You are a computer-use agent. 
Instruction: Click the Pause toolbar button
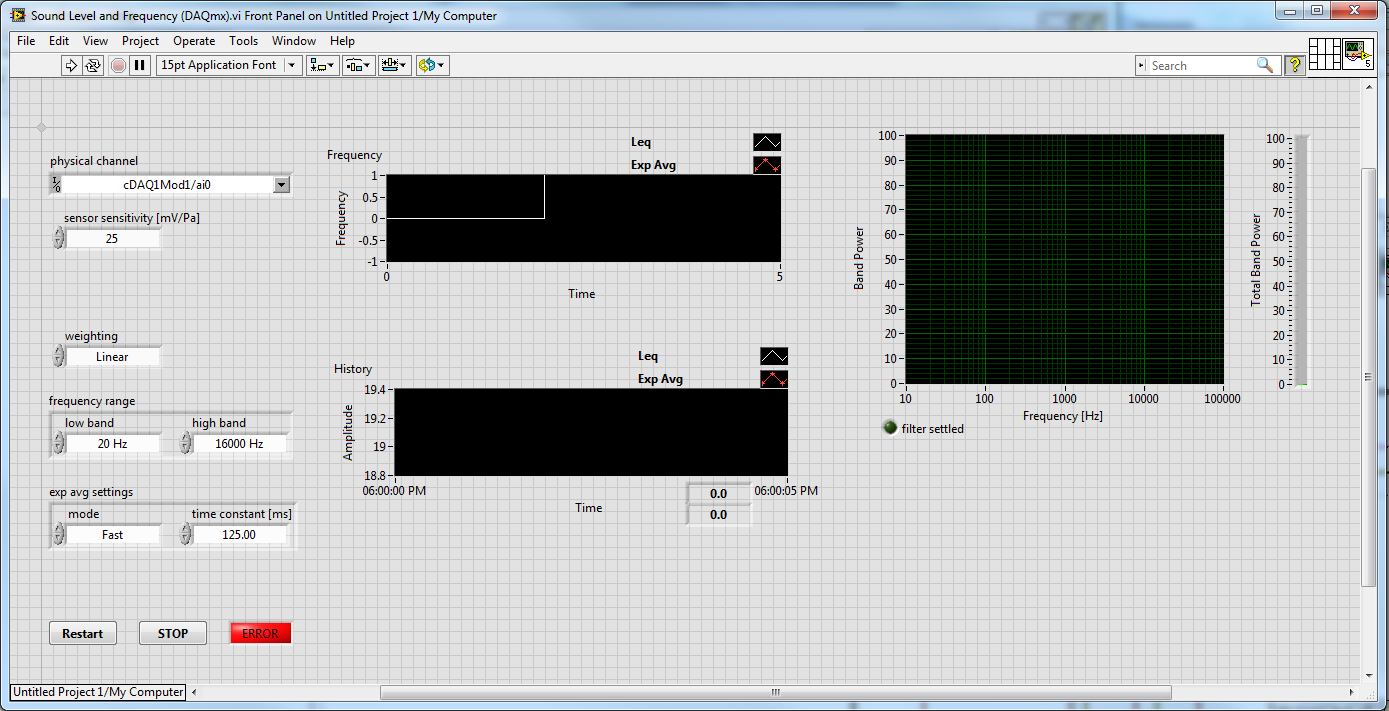coord(140,65)
